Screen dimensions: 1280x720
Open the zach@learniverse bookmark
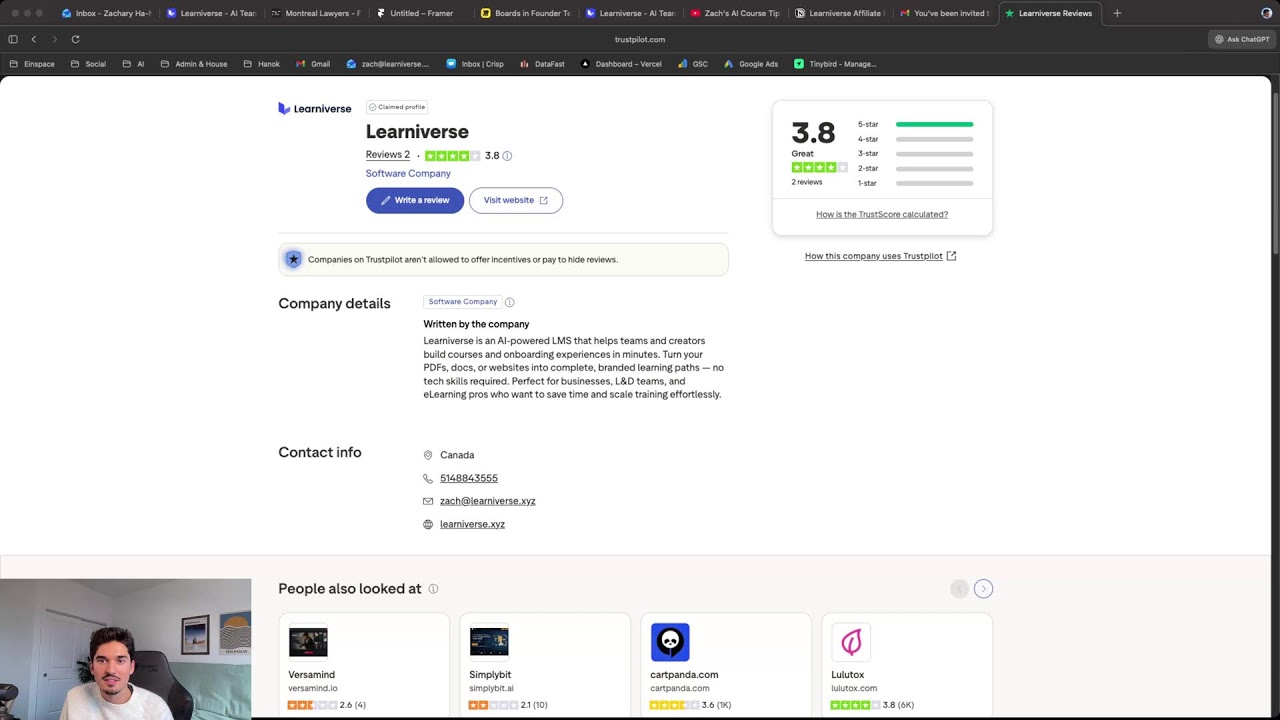pyautogui.click(x=388, y=64)
